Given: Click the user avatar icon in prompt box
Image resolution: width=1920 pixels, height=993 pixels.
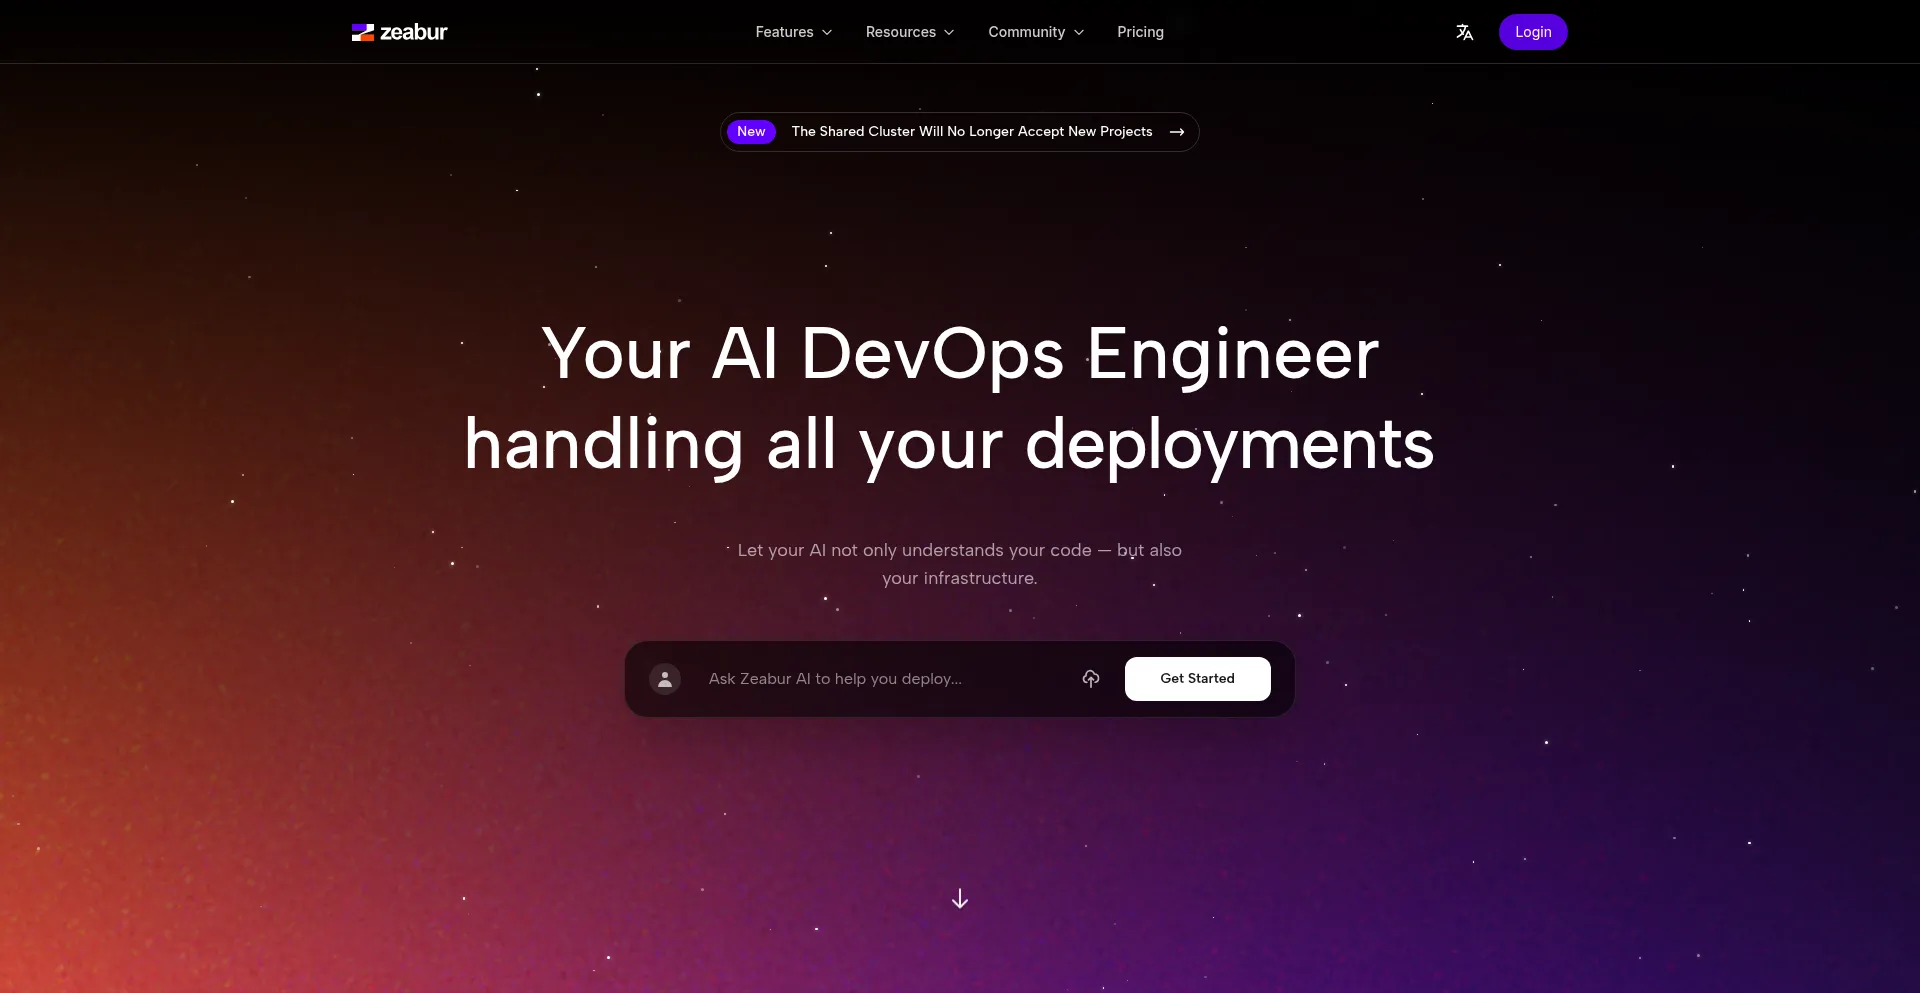Looking at the screenshot, I should click(x=665, y=679).
